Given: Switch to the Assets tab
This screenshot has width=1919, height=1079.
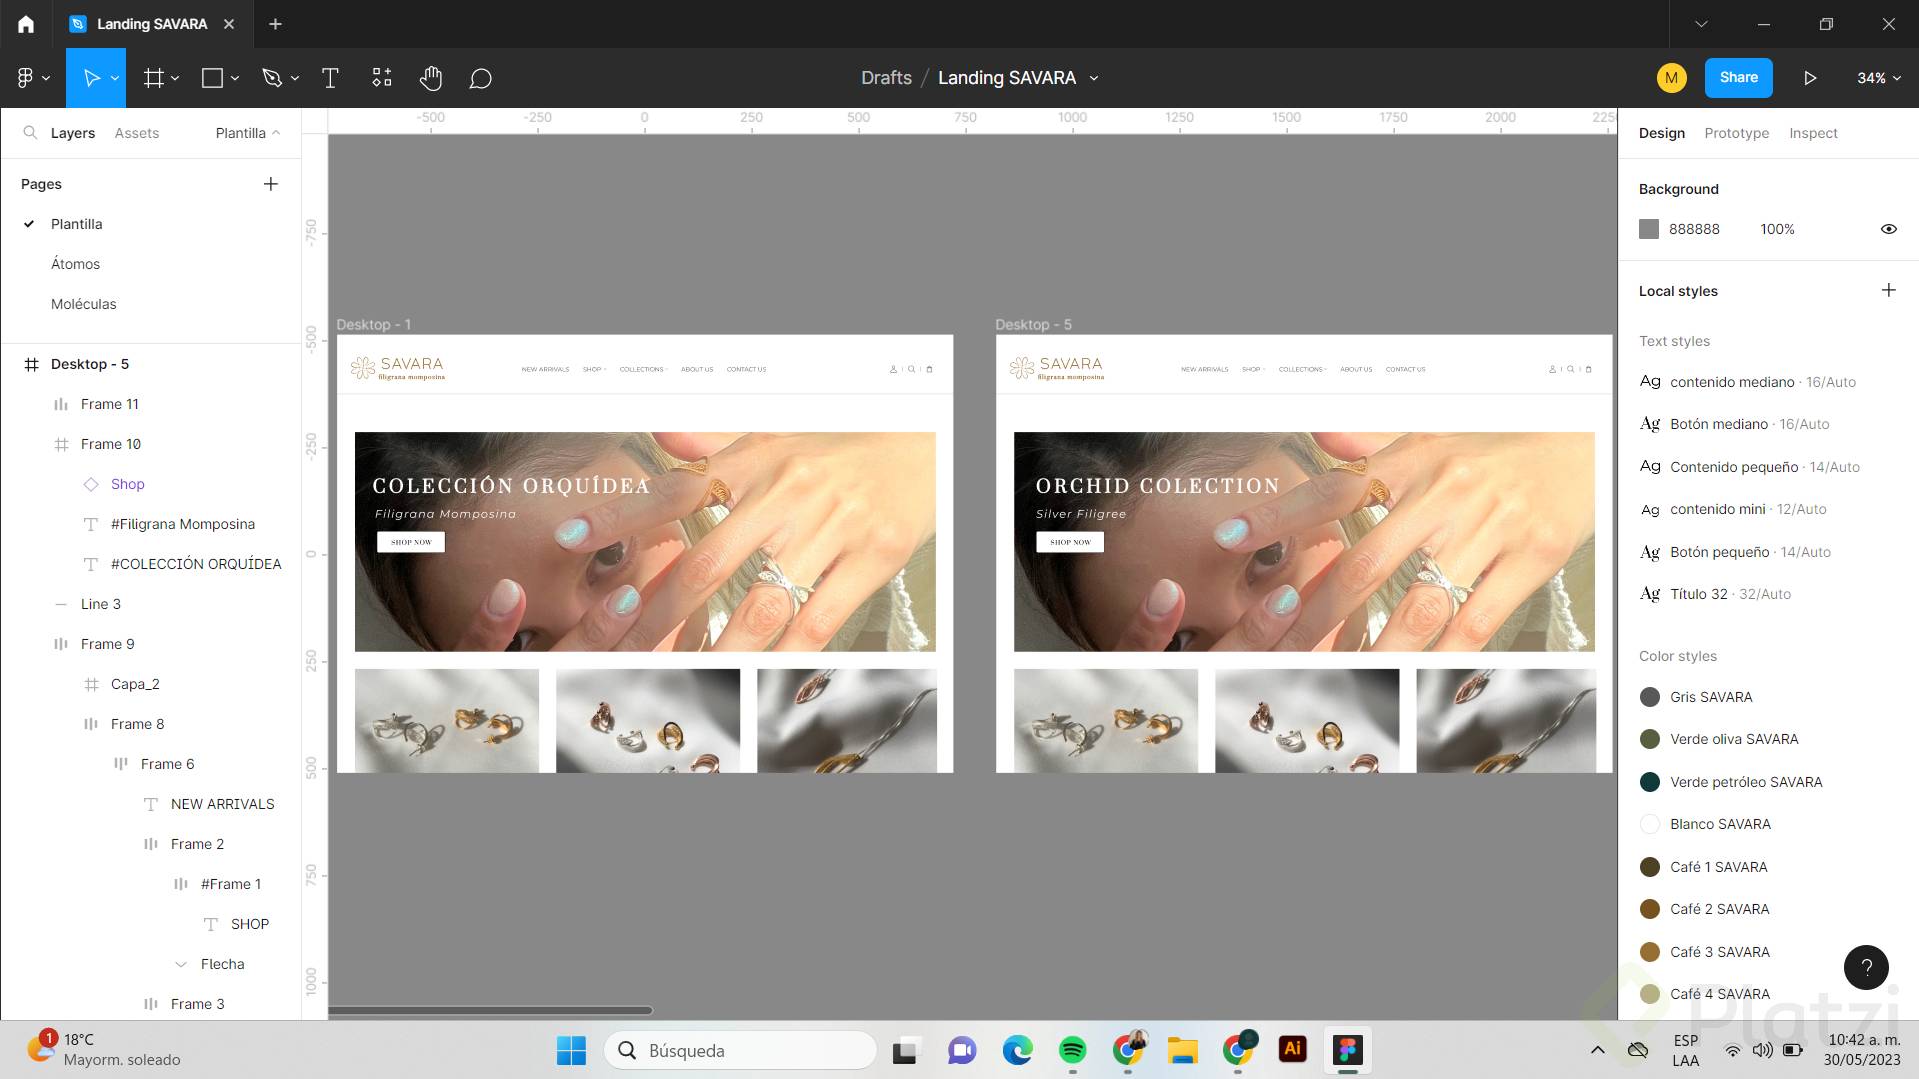Looking at the screenshot, I should tap(137, 133).
